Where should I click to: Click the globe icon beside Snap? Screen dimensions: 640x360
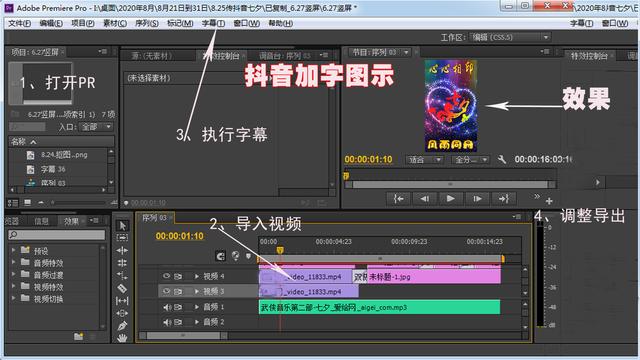236,256
